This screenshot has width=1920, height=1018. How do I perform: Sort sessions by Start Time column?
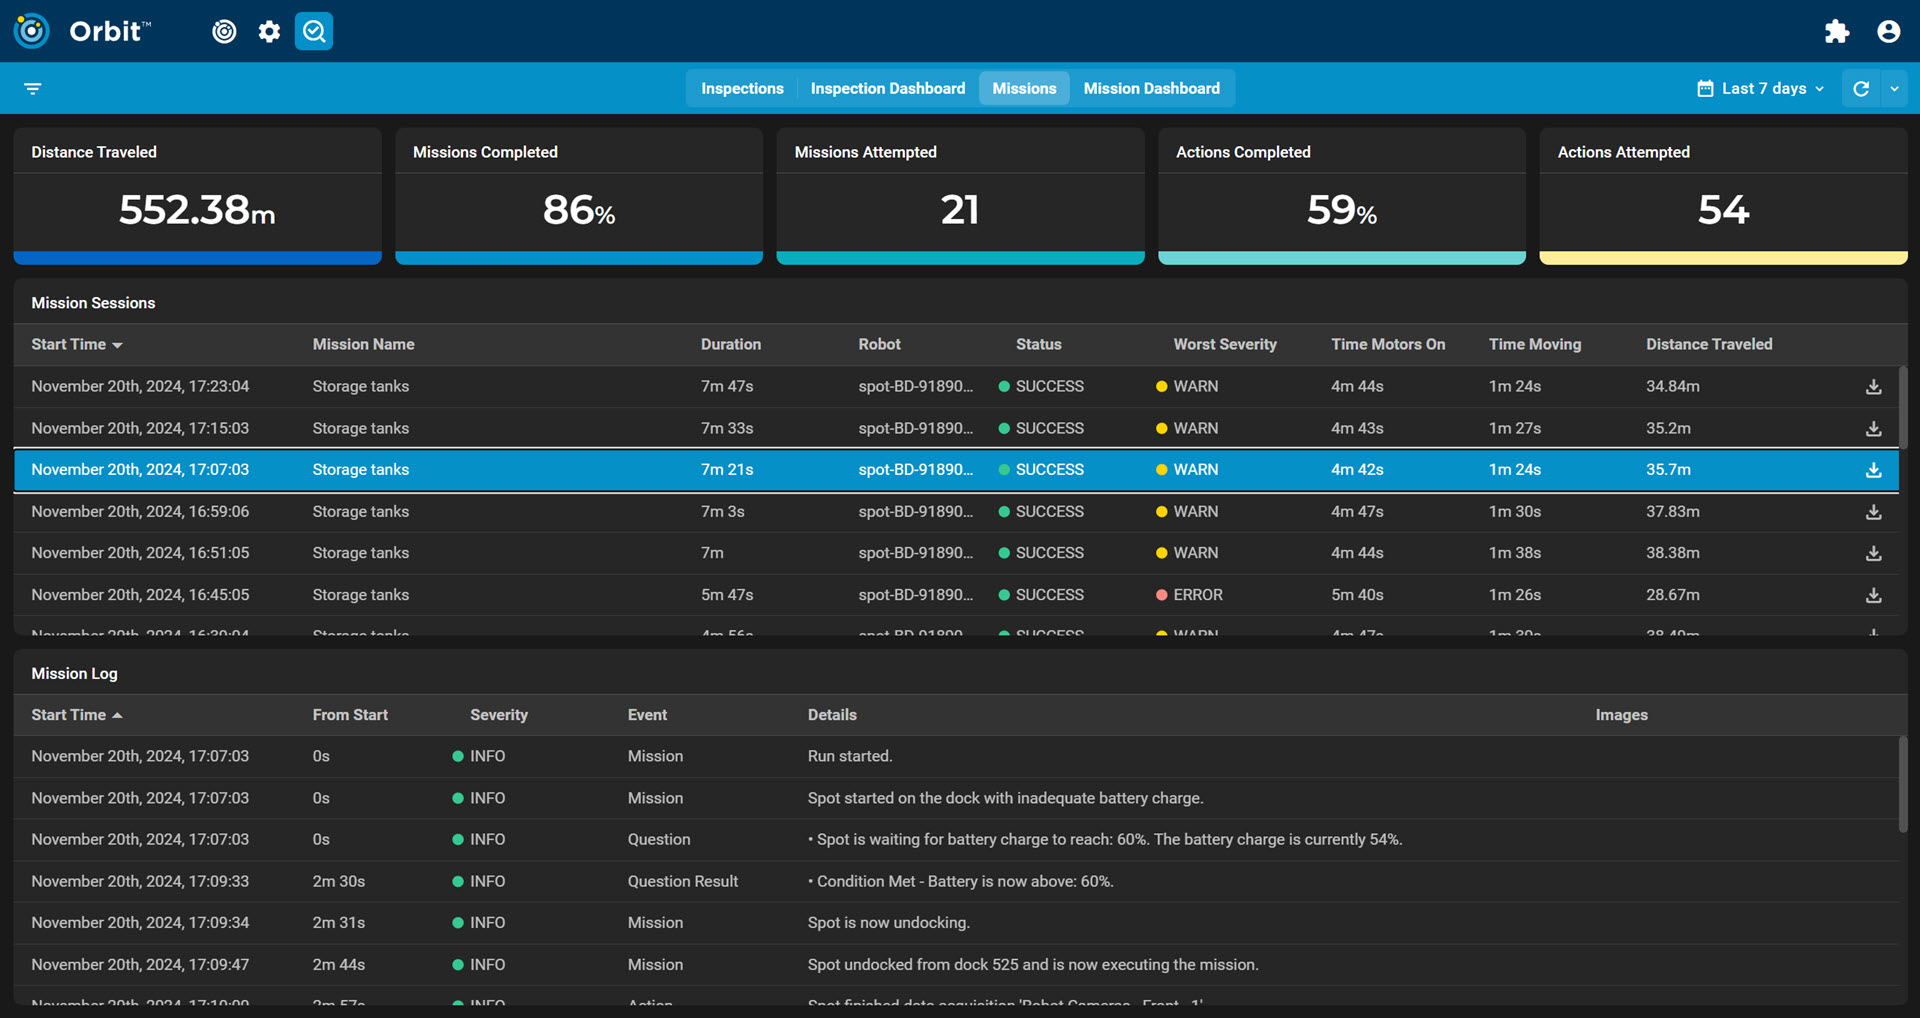(76, 344)
